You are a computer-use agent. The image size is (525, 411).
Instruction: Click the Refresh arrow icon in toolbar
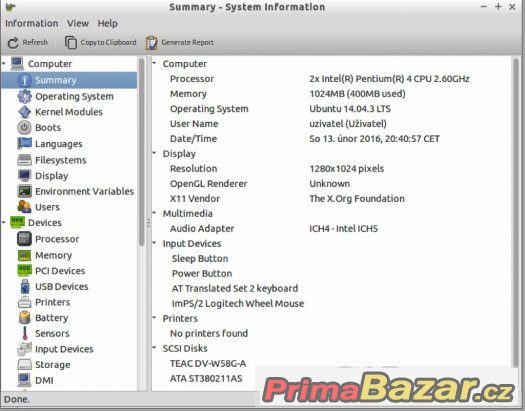click(13, 43)
